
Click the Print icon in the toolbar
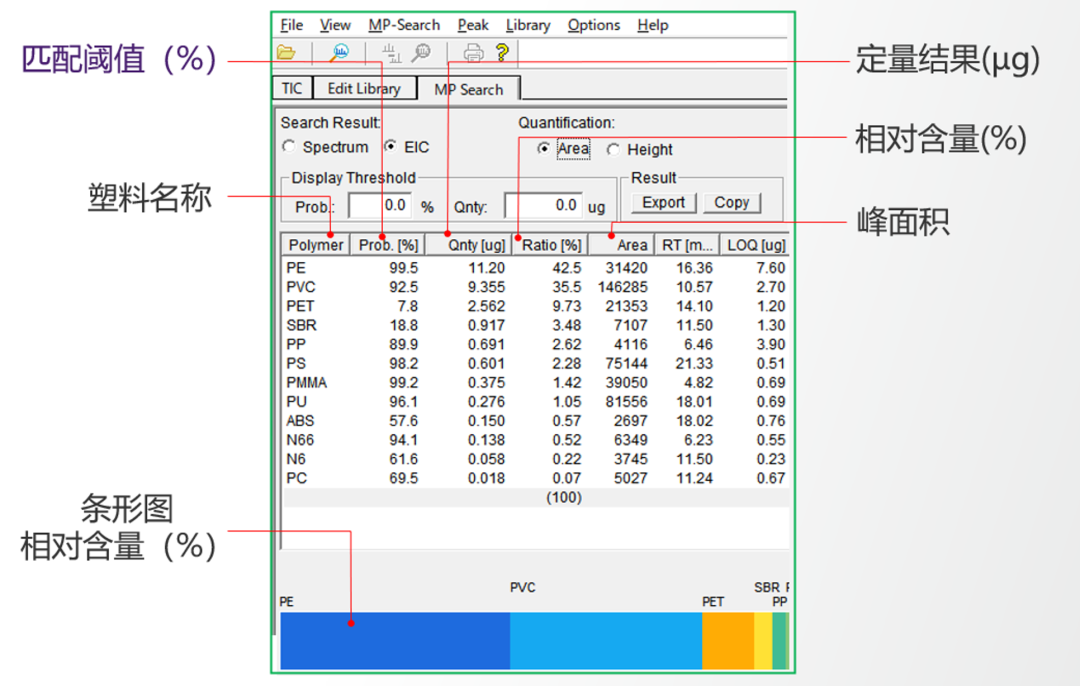[473, 53]
